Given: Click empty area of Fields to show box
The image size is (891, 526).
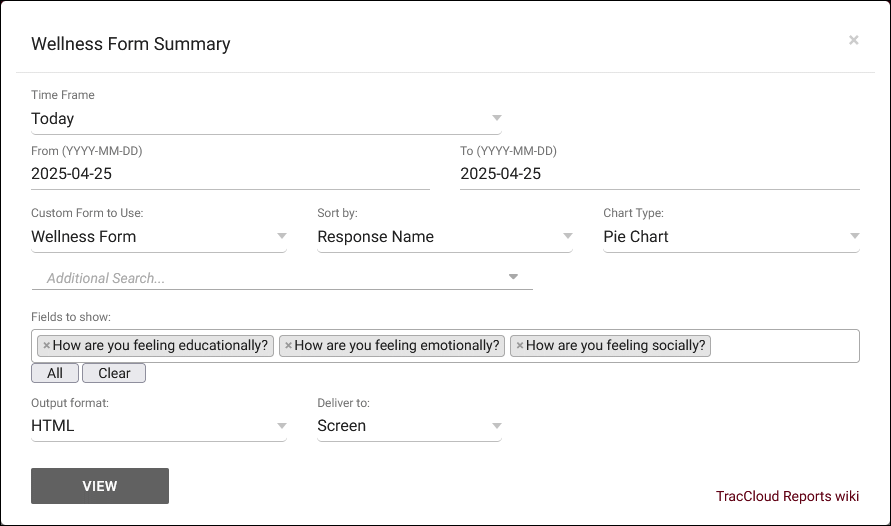Looking at the screenshot, I should (785, 346).
